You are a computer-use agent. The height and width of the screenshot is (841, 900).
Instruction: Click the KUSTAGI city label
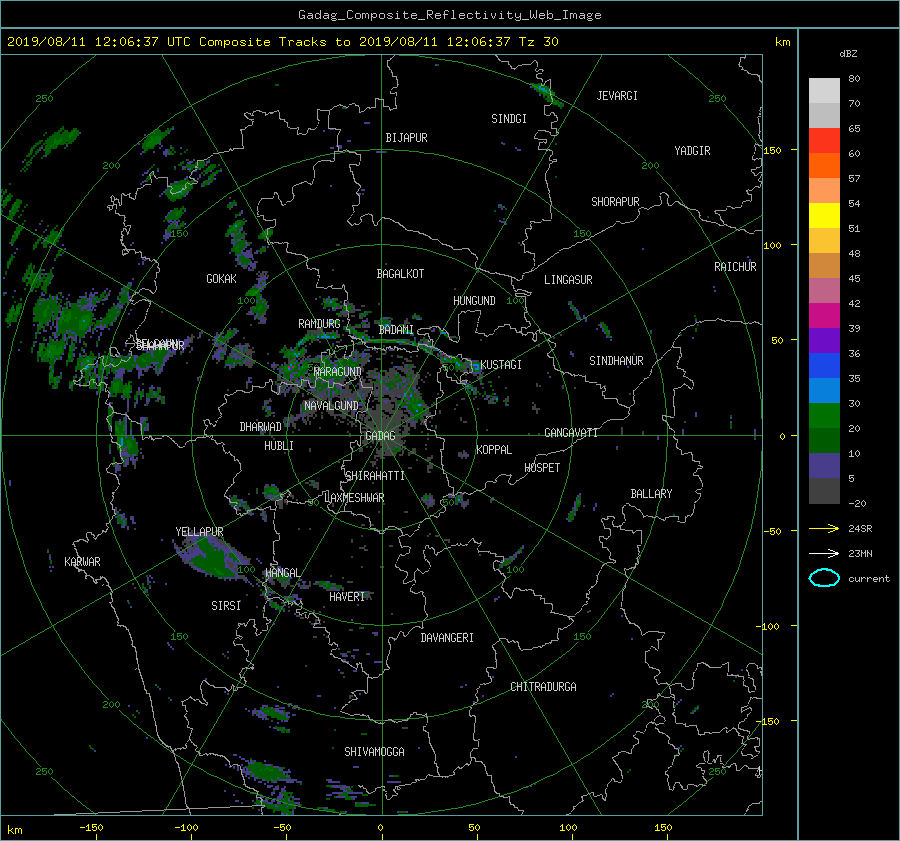pyautogui.click(x=501, y=365)
